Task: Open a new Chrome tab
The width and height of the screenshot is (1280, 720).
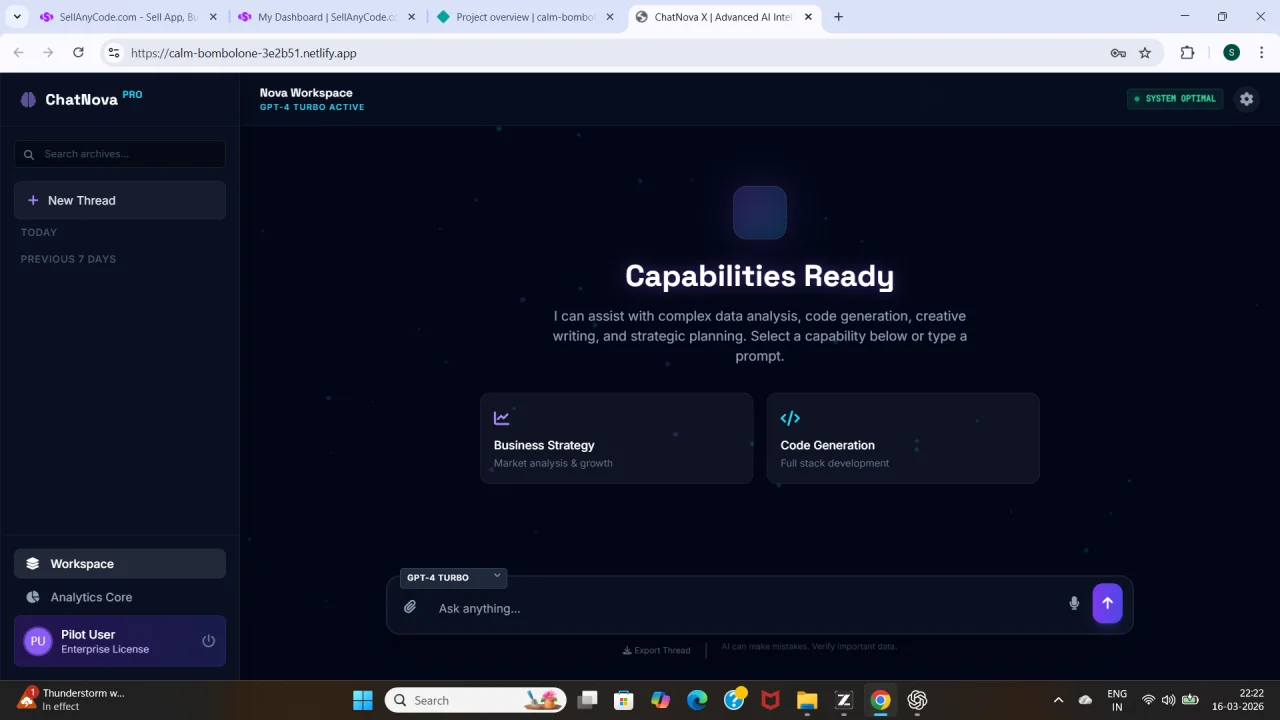Action: point(838,17)
